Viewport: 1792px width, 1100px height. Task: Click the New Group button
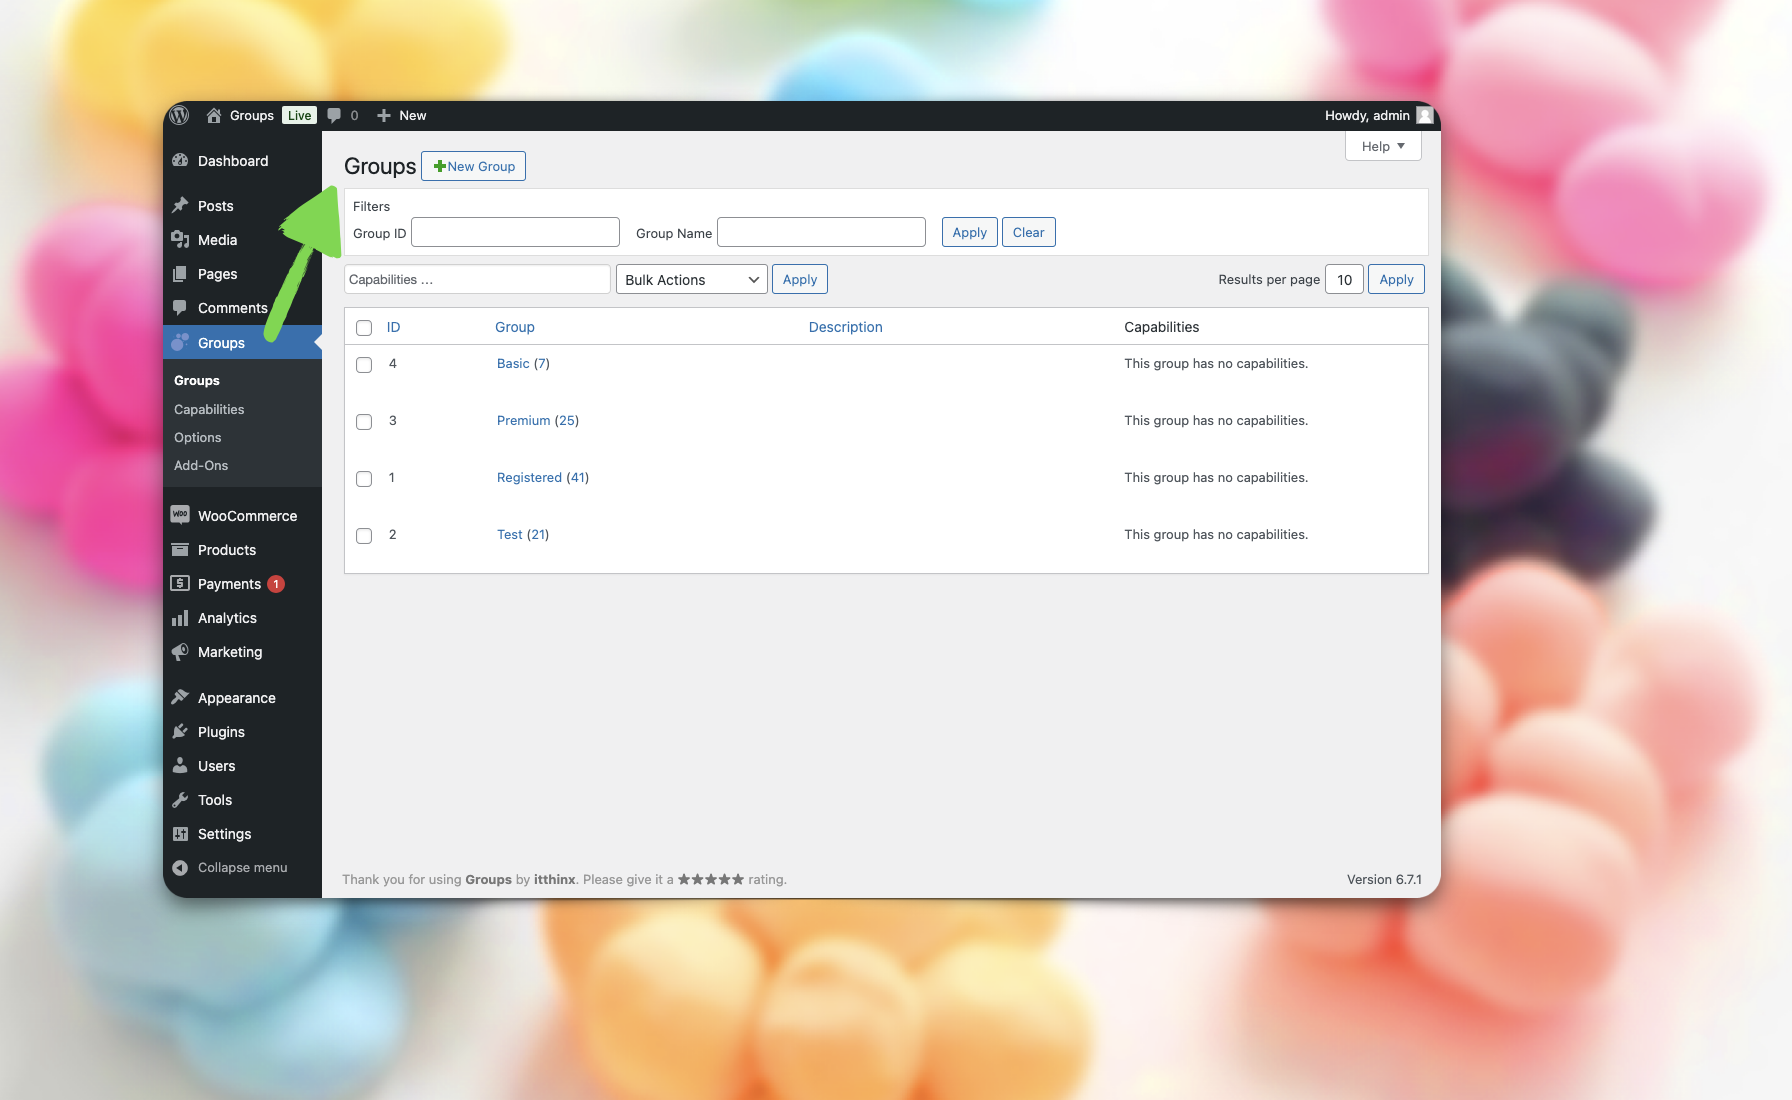coord(473,166)
